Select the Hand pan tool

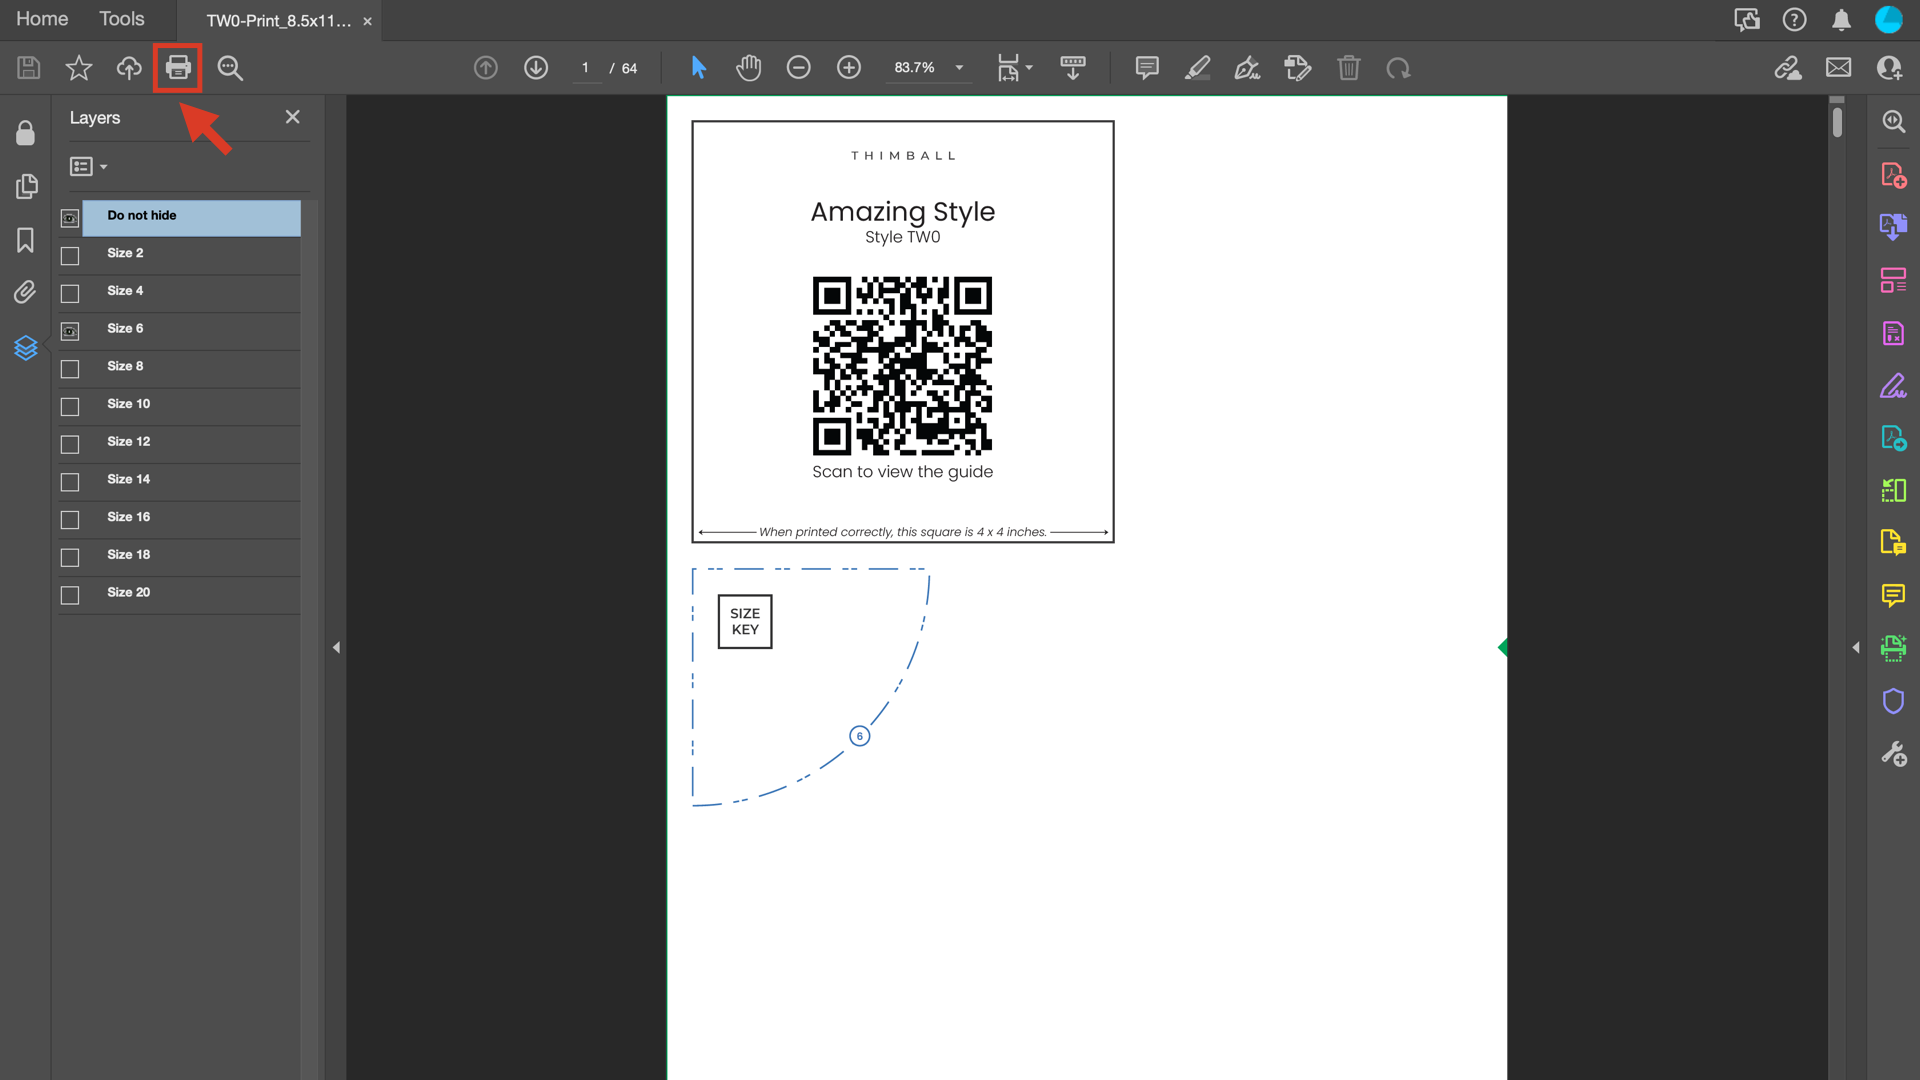[x=748, y=68]
